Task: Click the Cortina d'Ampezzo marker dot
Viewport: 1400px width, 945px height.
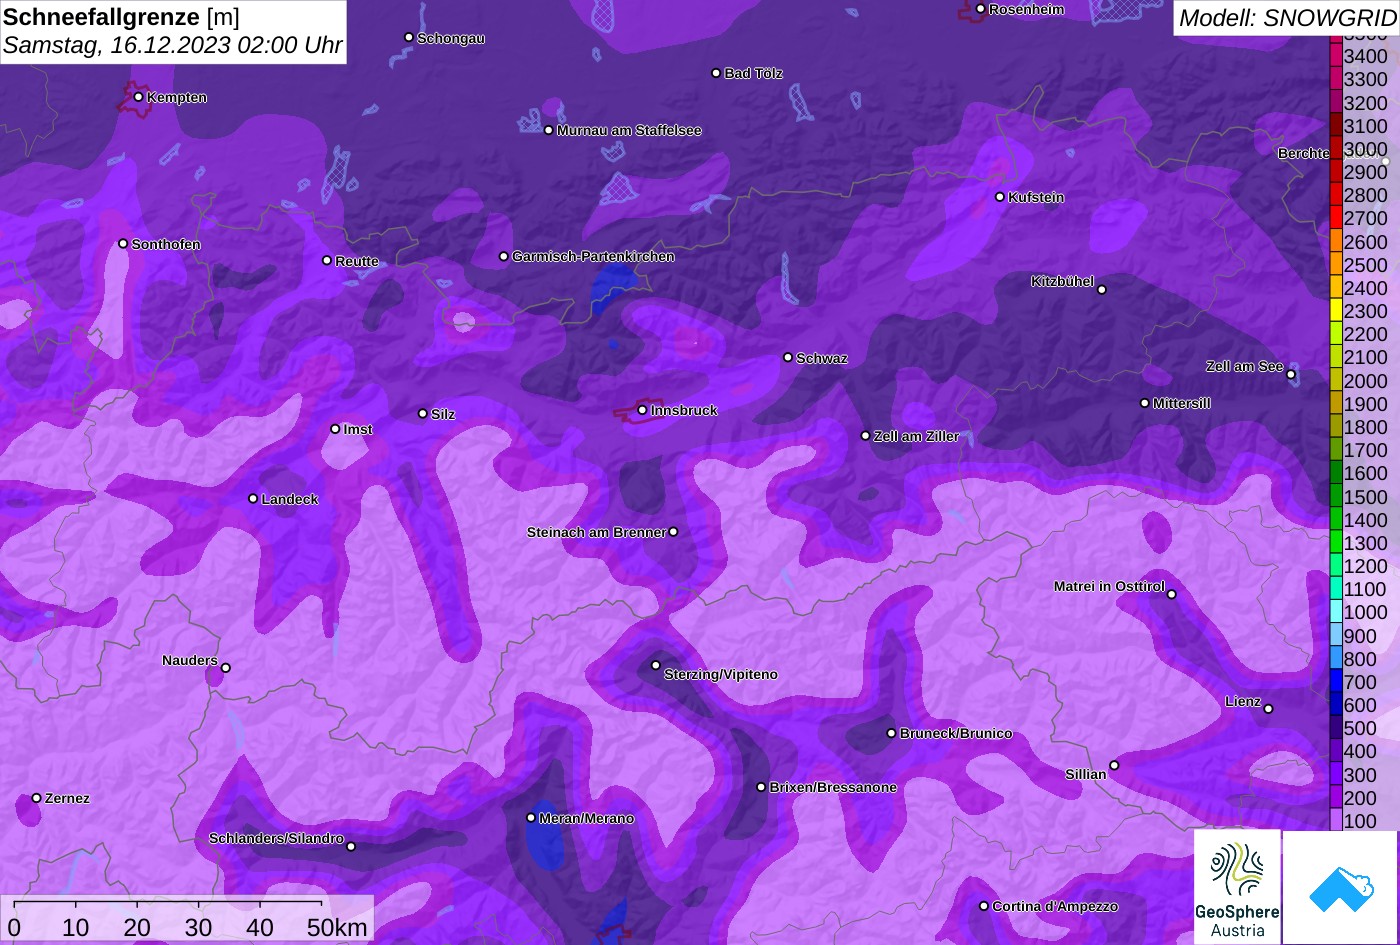Action: pyautogui.click(x=984, y=906)
